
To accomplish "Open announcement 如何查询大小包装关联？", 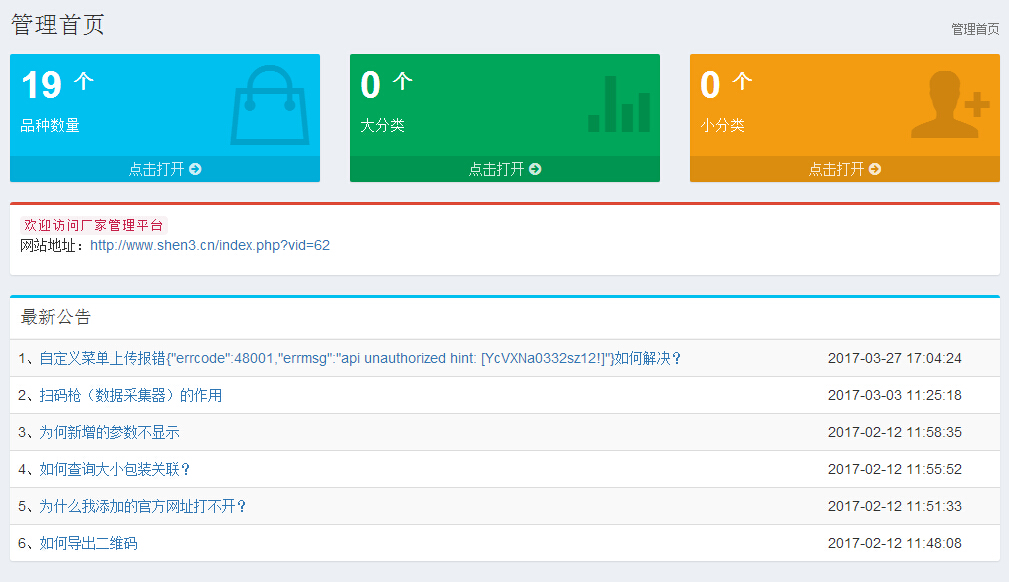I will [x=115, y=469].
